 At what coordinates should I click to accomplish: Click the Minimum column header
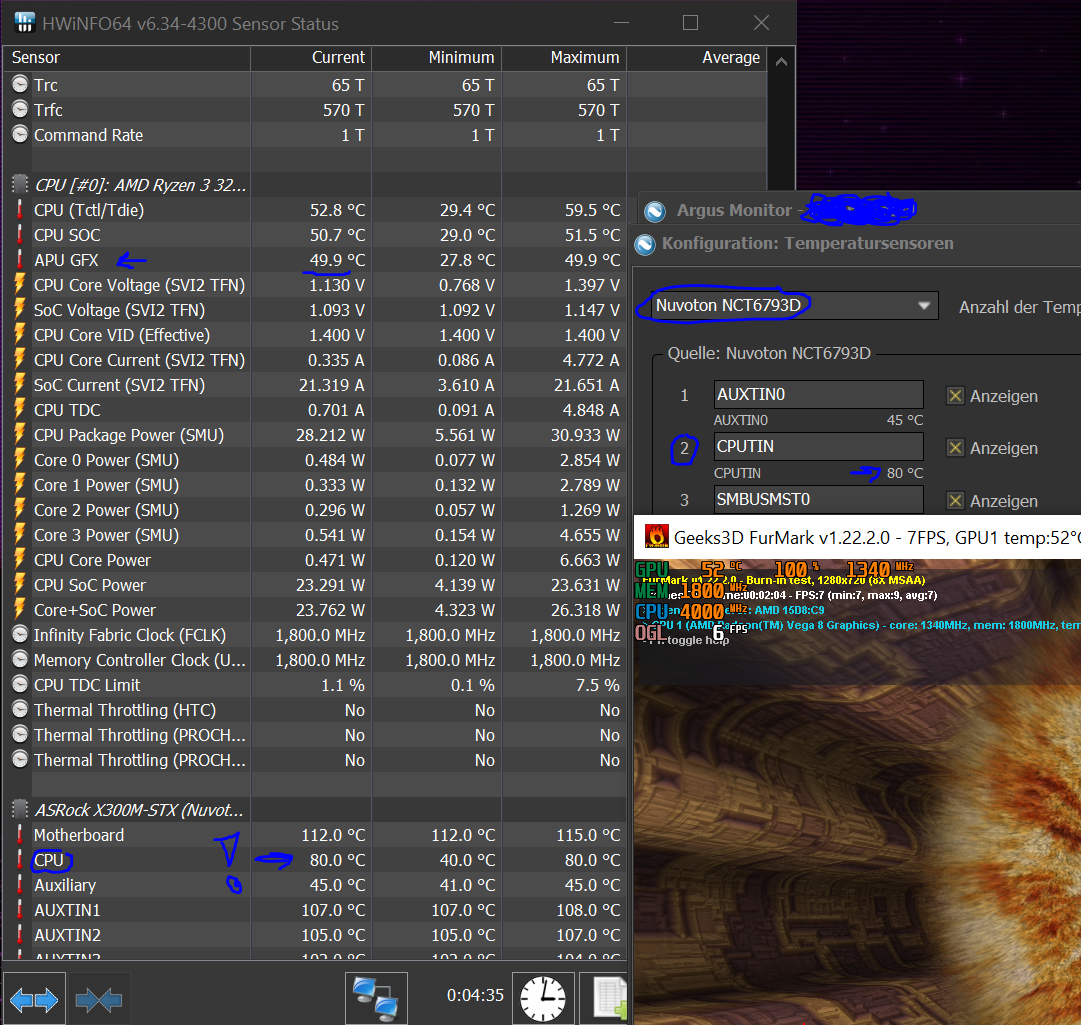pos(436,58)
